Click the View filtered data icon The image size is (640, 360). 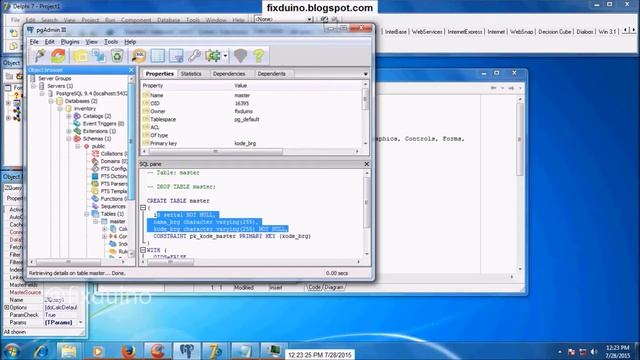[x=176, y=56]
